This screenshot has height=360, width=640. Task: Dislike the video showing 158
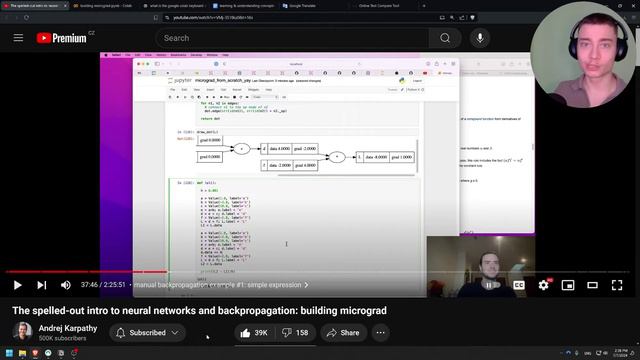point(296,333)
